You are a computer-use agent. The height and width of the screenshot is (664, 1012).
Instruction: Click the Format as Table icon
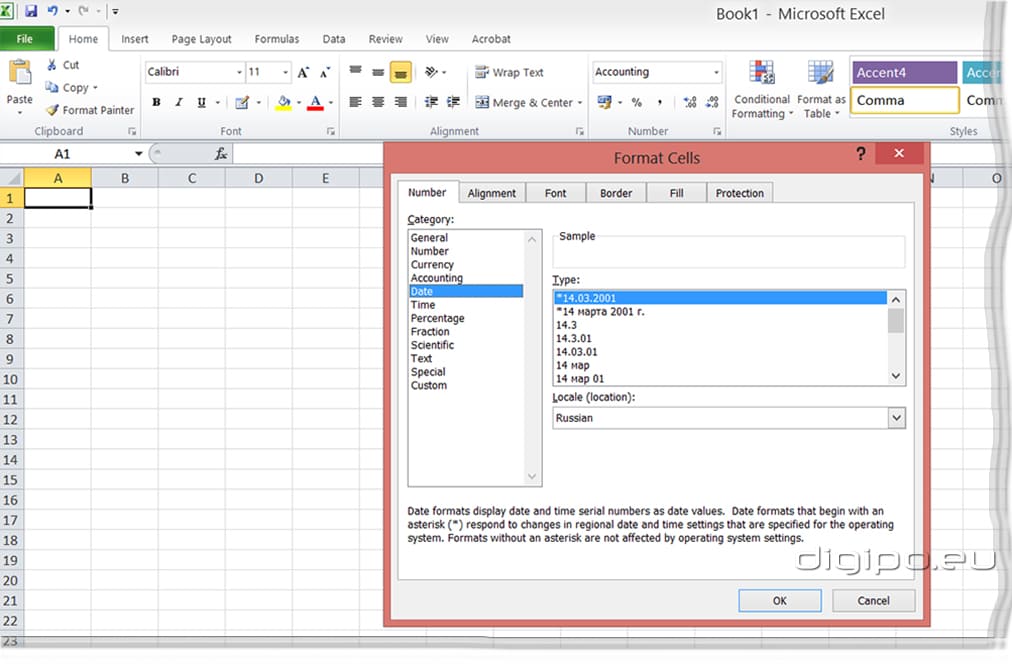coord(821,74)
